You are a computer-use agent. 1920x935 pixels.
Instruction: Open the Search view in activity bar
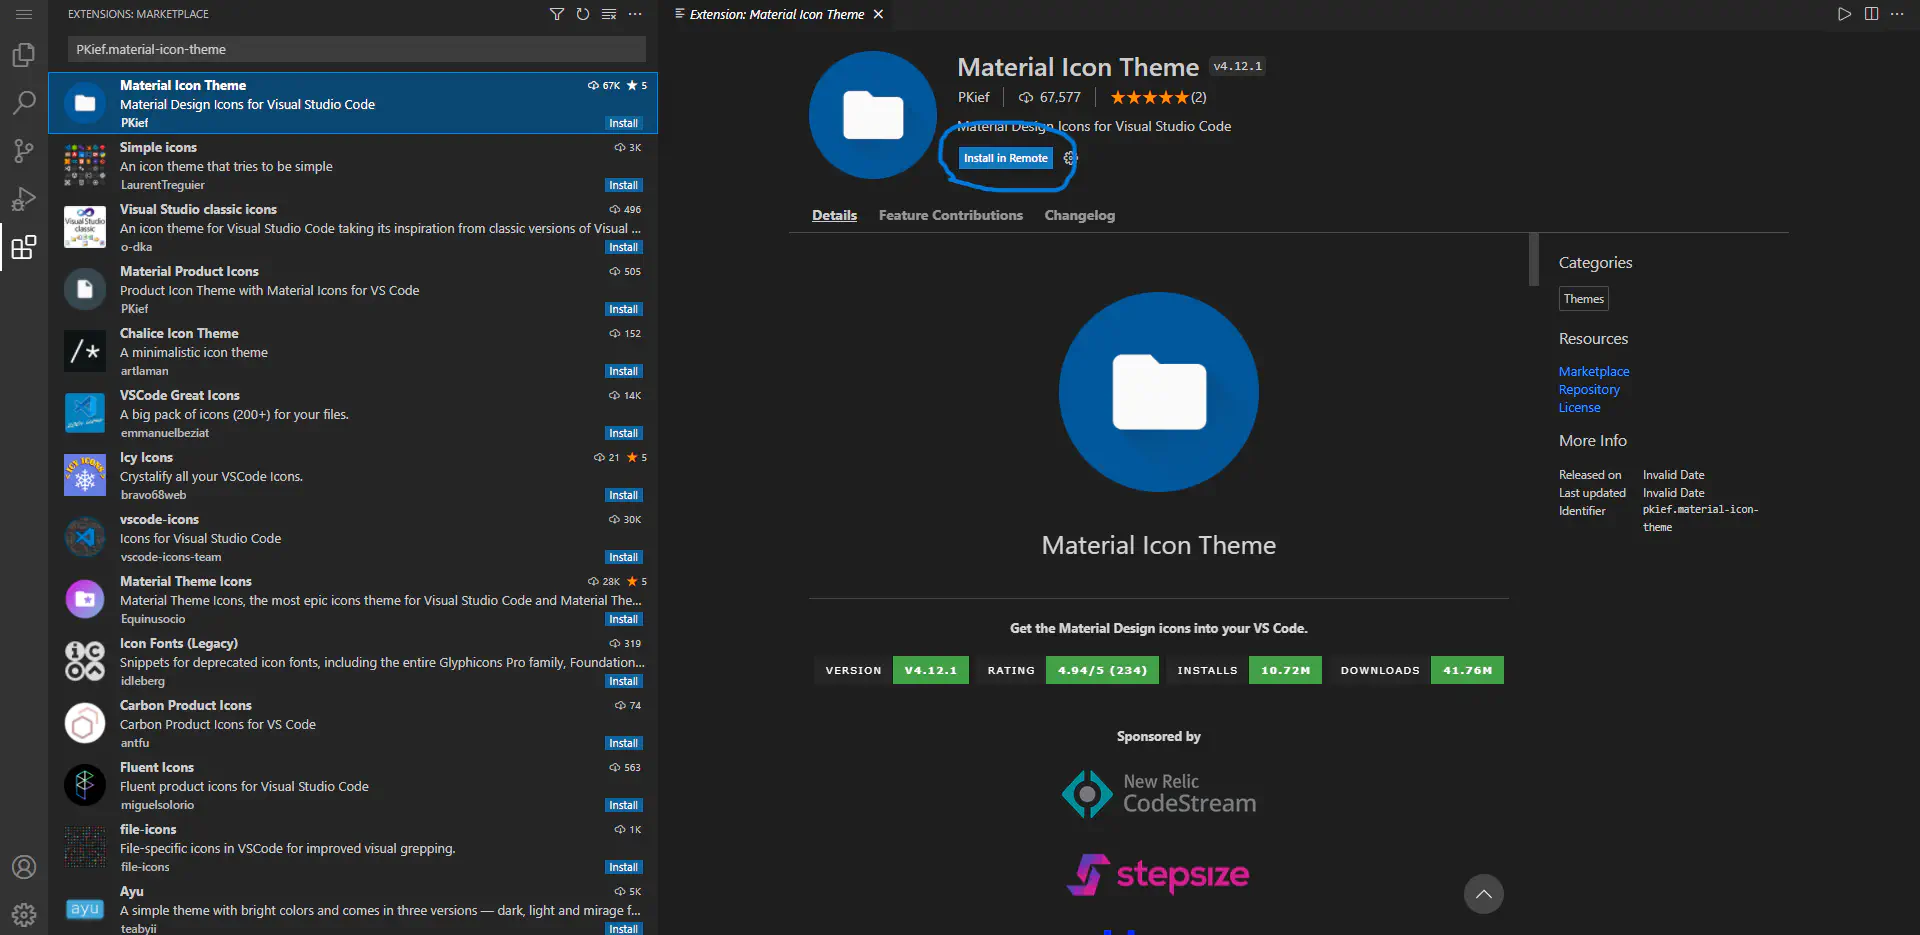click(x=24, y=102)
